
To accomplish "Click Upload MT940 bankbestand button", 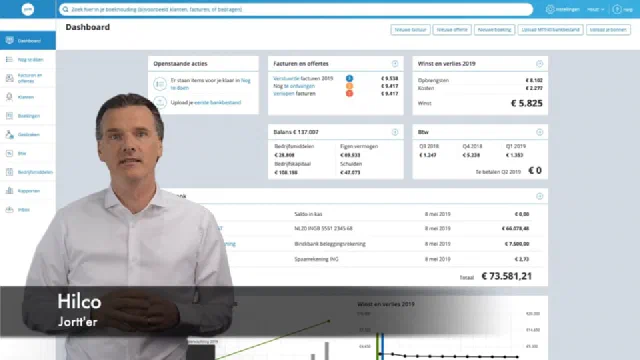I will point(551,30).
